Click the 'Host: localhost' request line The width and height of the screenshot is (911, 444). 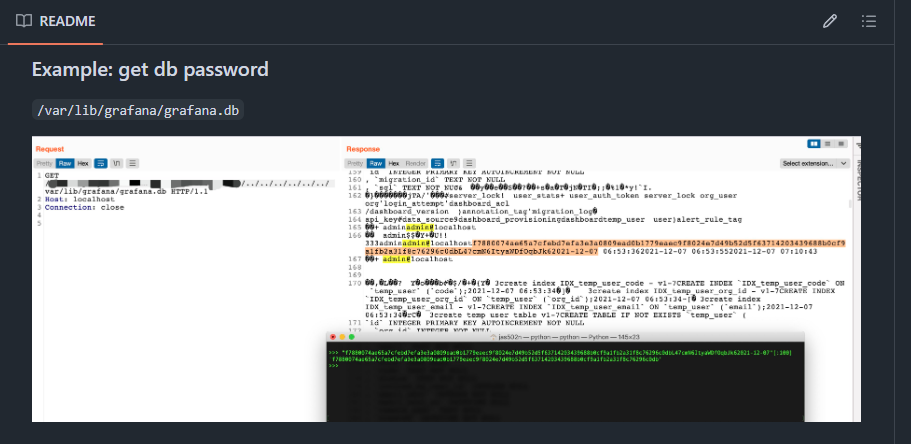[x=80, y=199]
